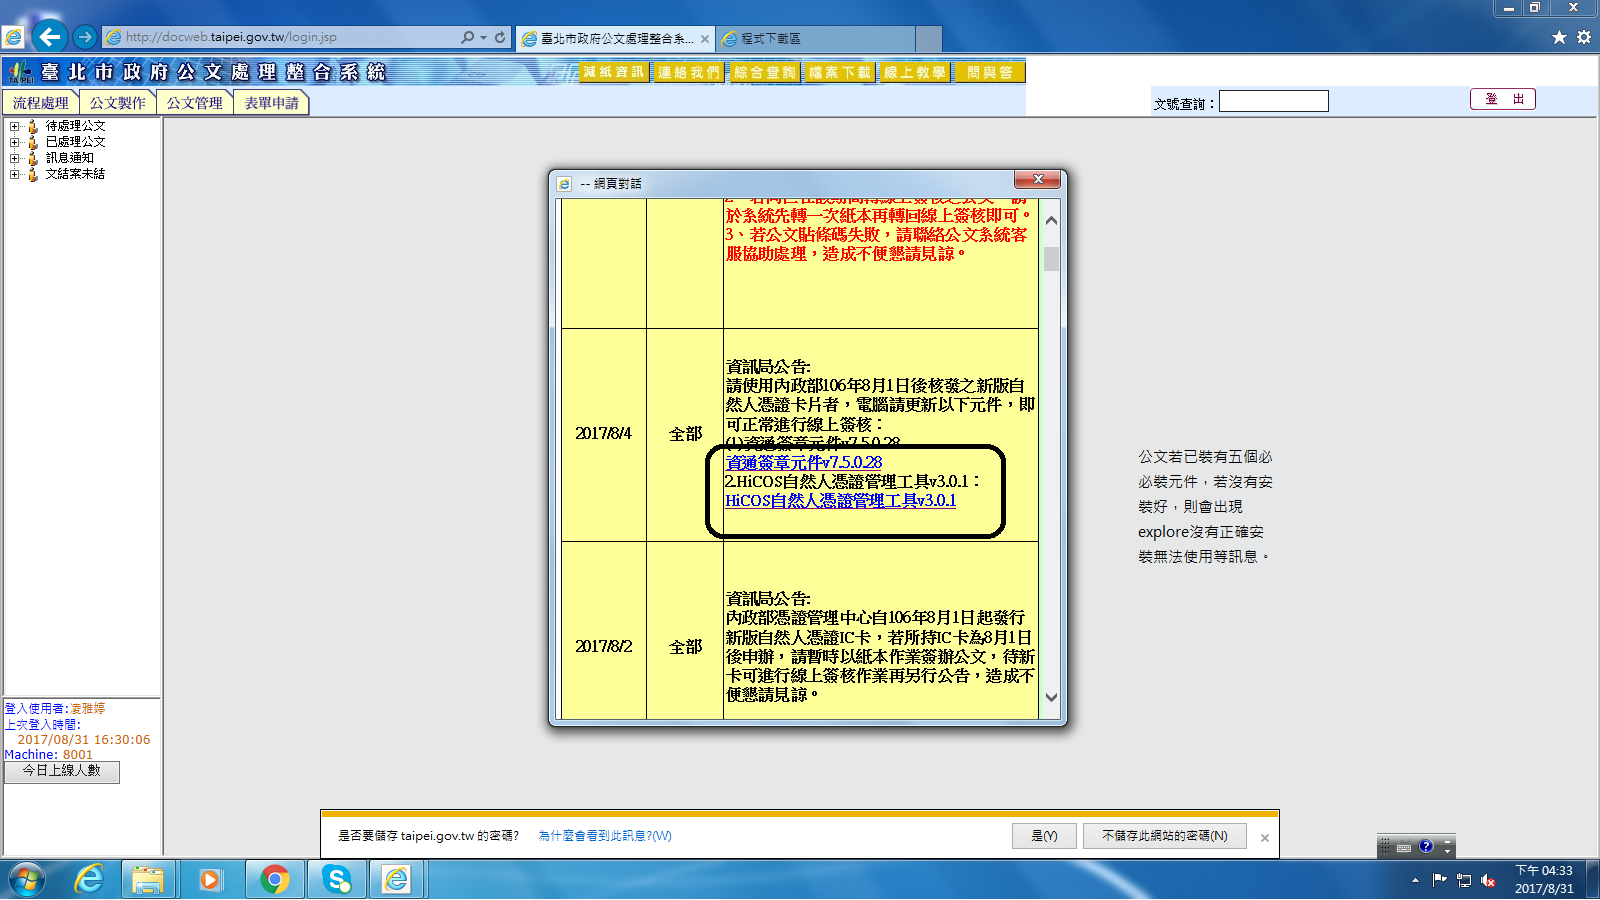
Task: Click the network tray icon
Action: [1464, 880]
